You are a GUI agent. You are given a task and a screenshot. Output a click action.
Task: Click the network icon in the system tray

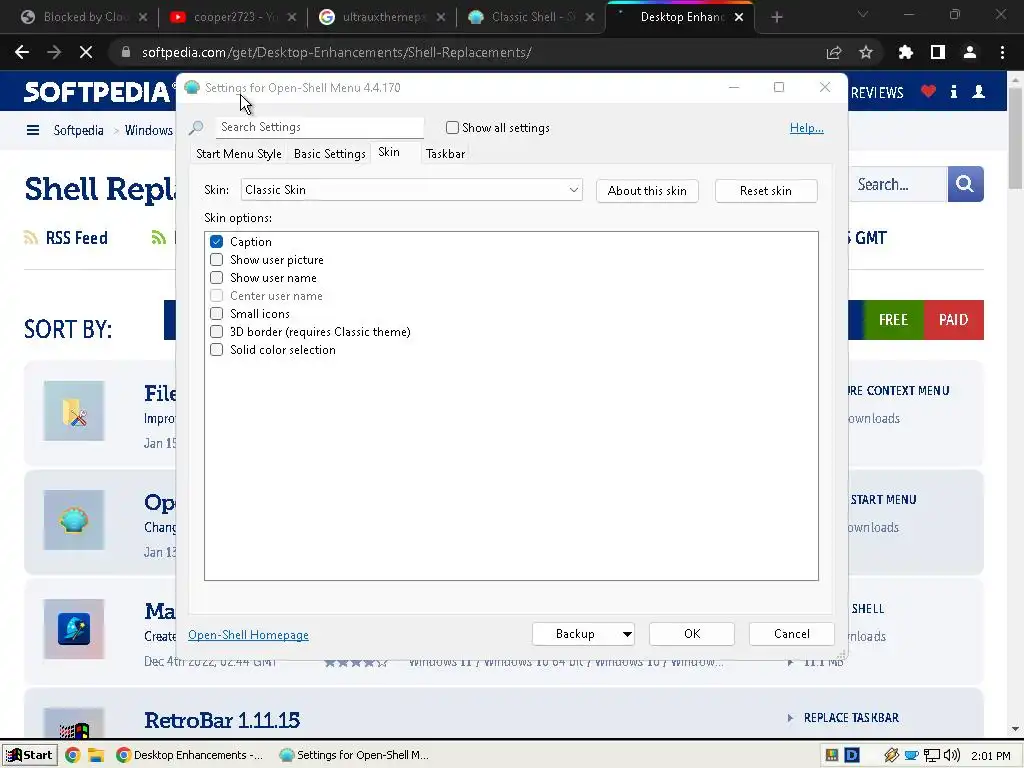932,756
